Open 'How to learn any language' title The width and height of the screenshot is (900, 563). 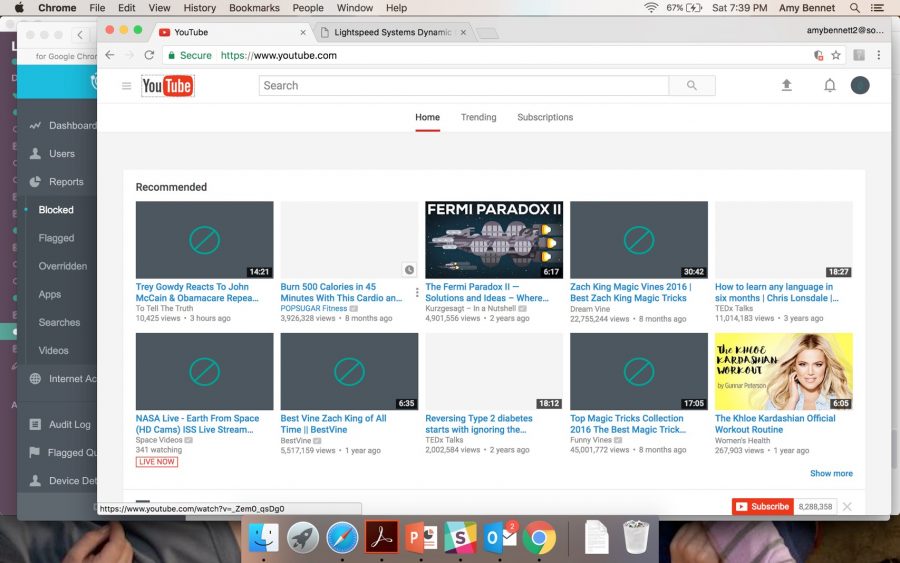tap(777, 292)
